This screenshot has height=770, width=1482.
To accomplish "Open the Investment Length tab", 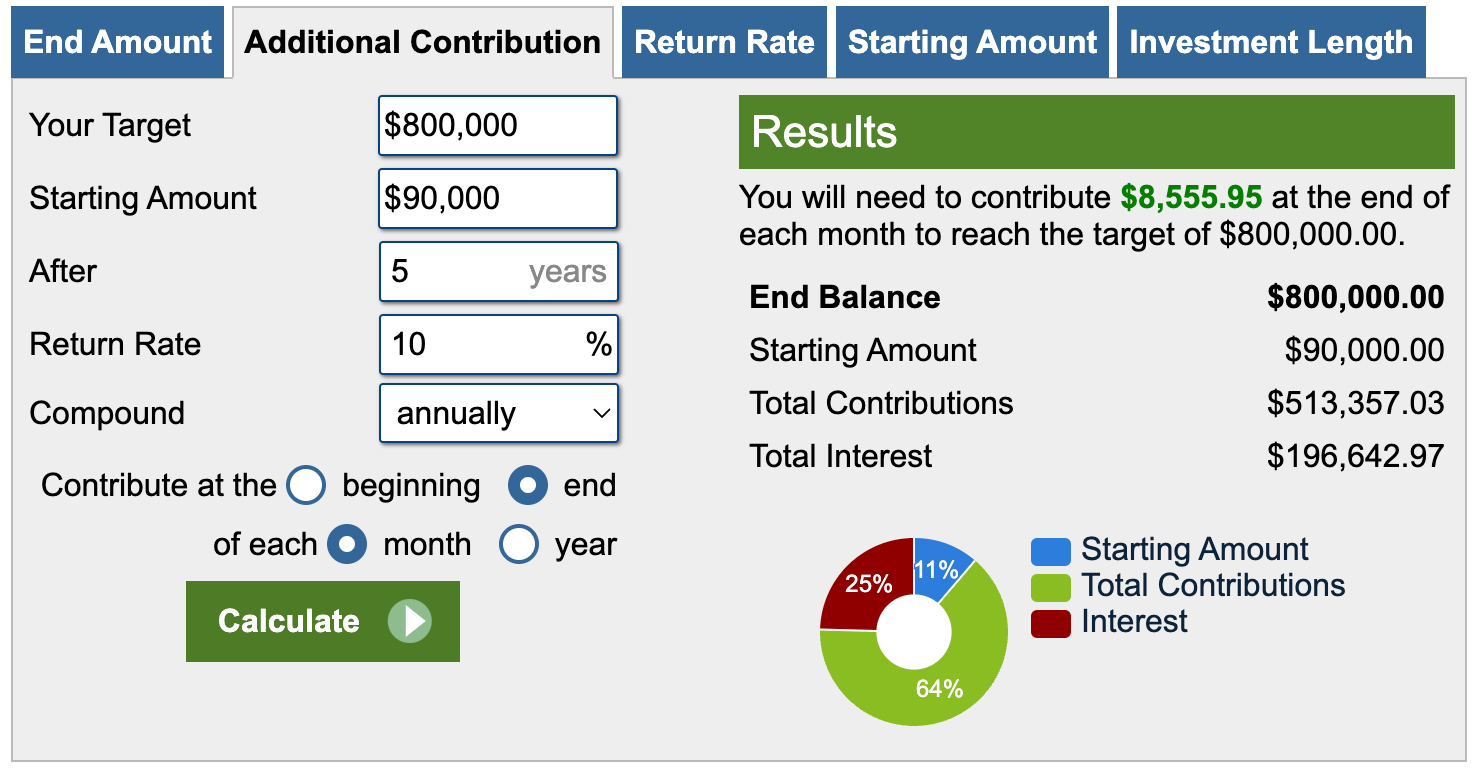I will [x=1271, y=42].
